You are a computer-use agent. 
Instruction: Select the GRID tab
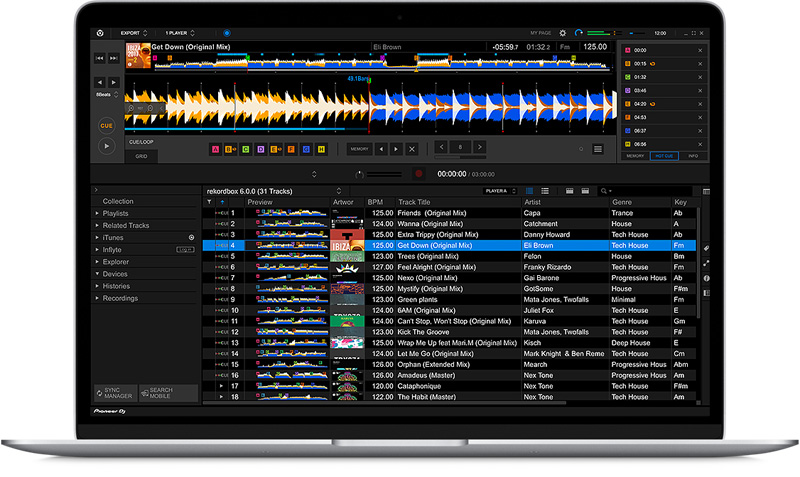coord(141,156)
